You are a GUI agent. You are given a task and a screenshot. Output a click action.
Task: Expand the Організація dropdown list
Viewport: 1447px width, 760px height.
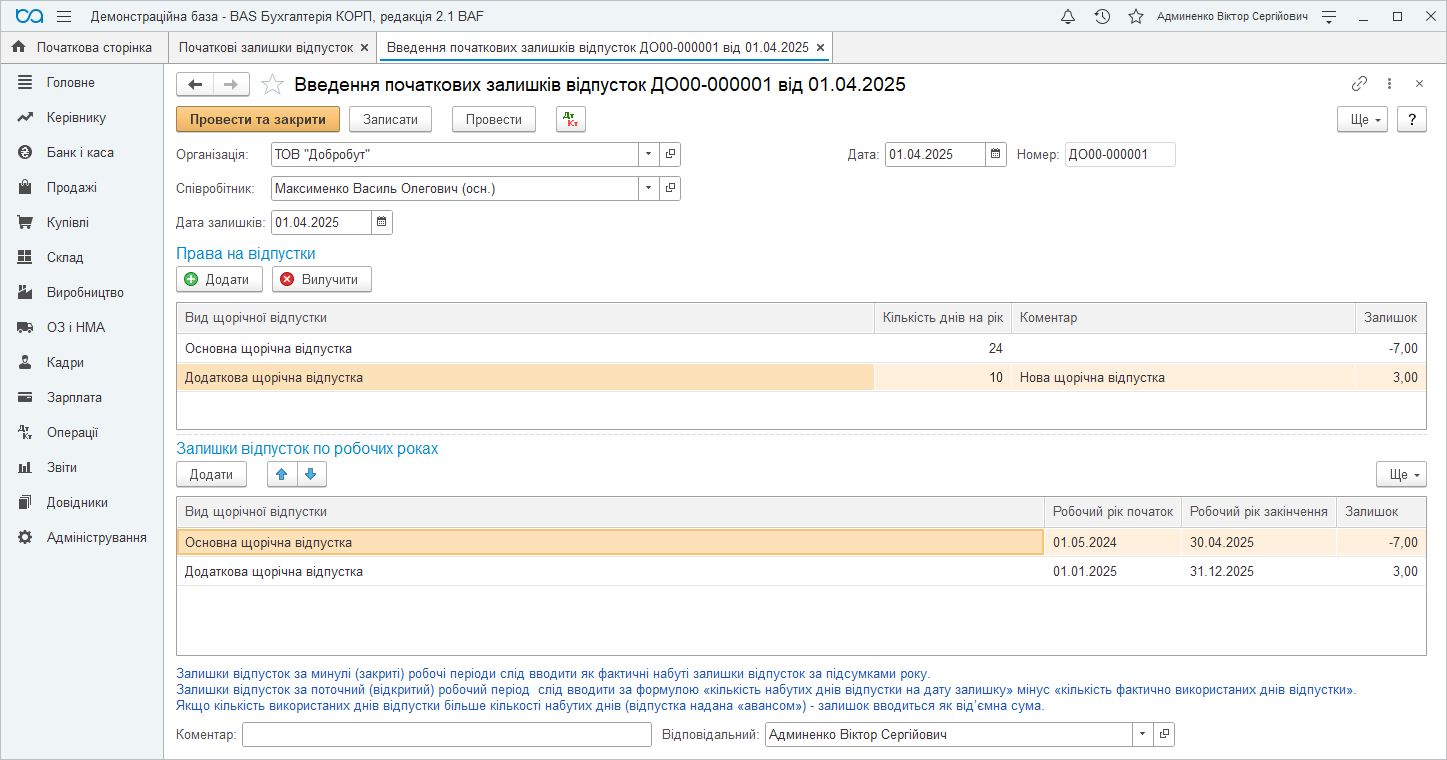pyautogui.click(x=648, y=154)
